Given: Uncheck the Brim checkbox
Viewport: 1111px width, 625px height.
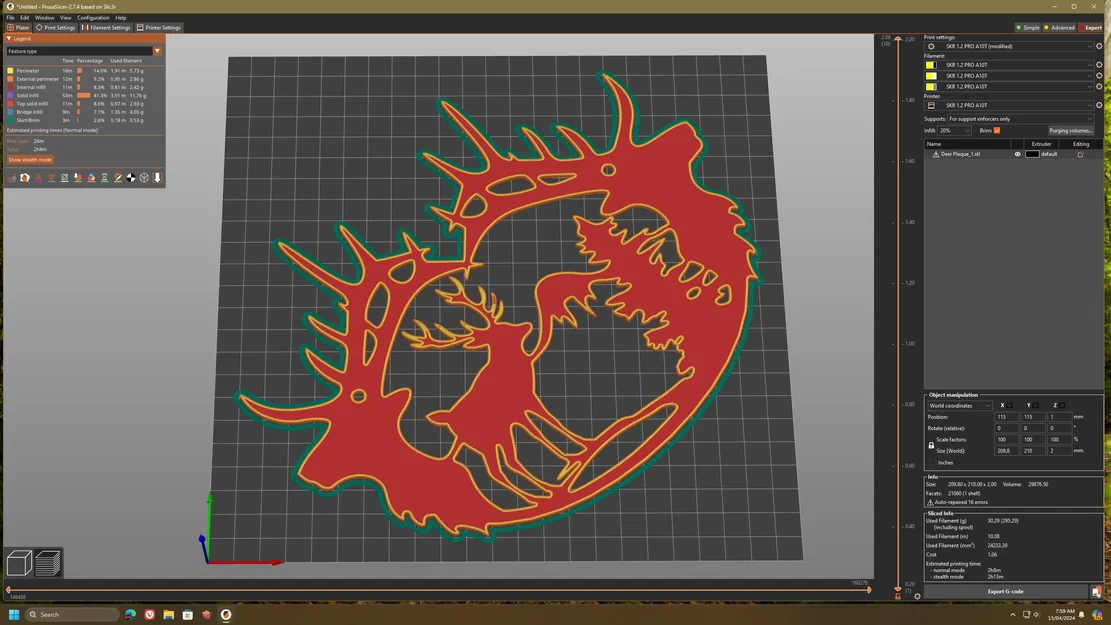Looking at the screenshot, I should pos(997,130).
